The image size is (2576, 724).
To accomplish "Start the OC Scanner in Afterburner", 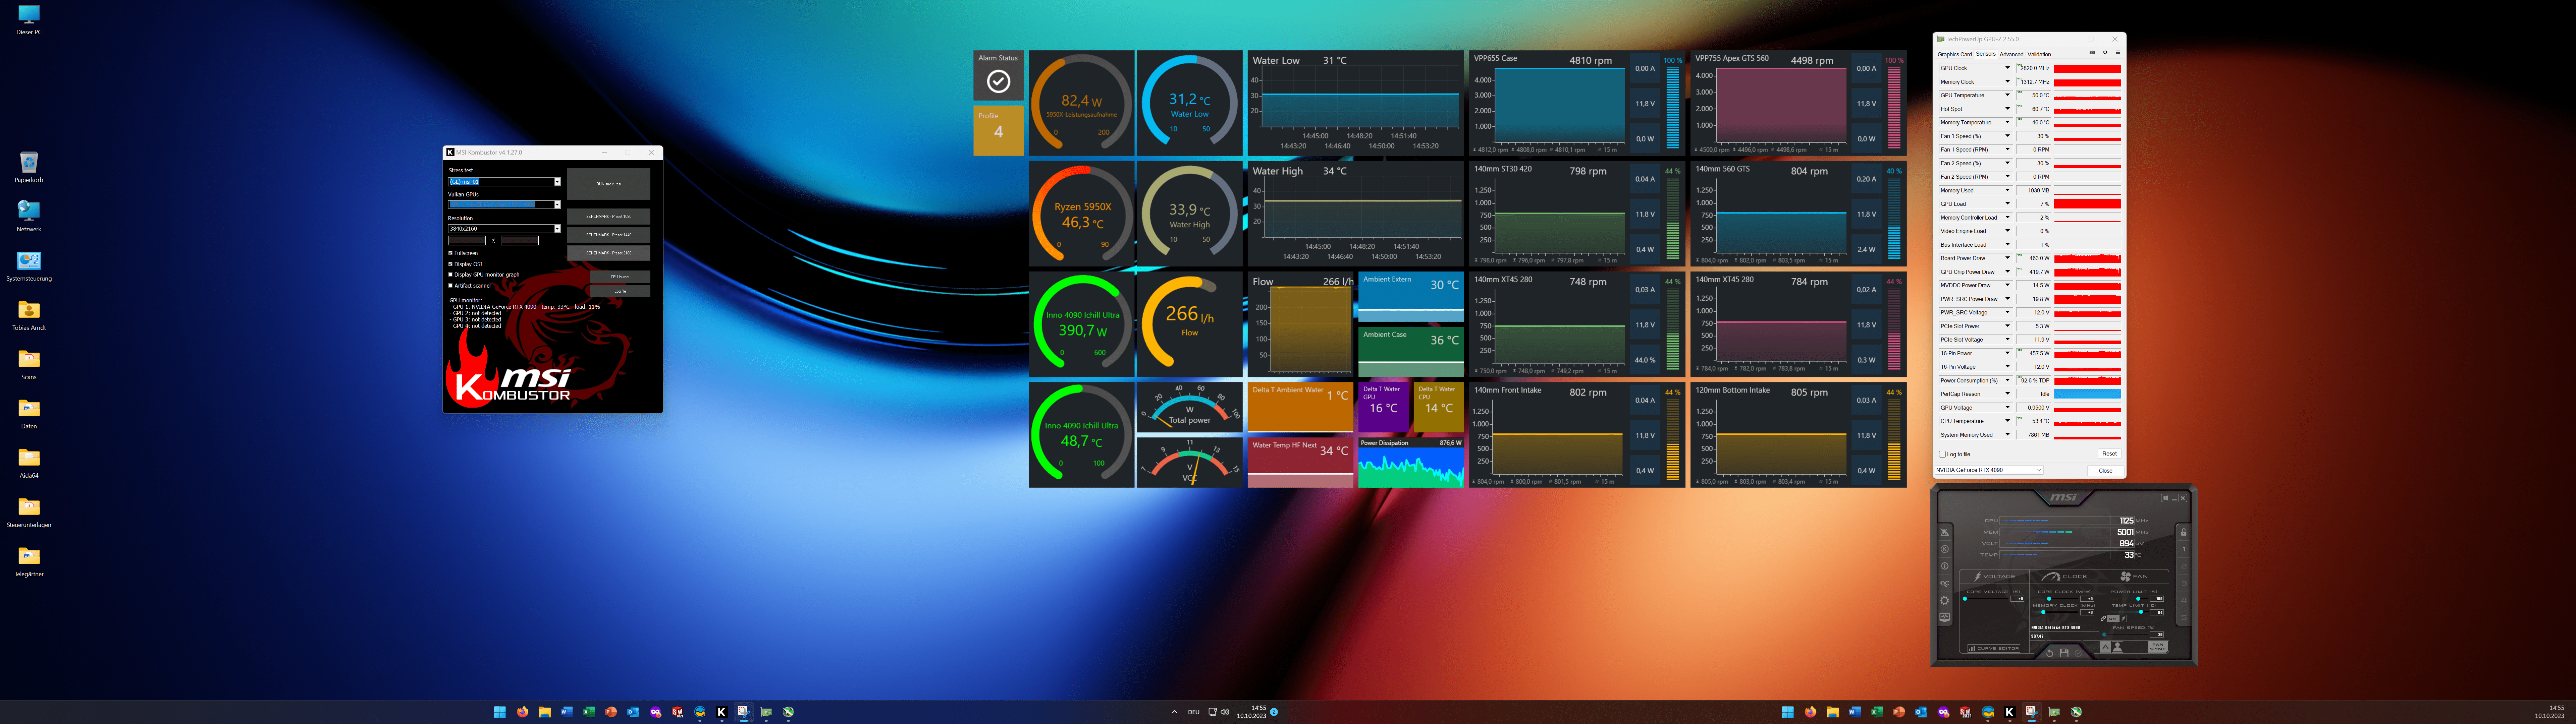I will (1945, 584).
